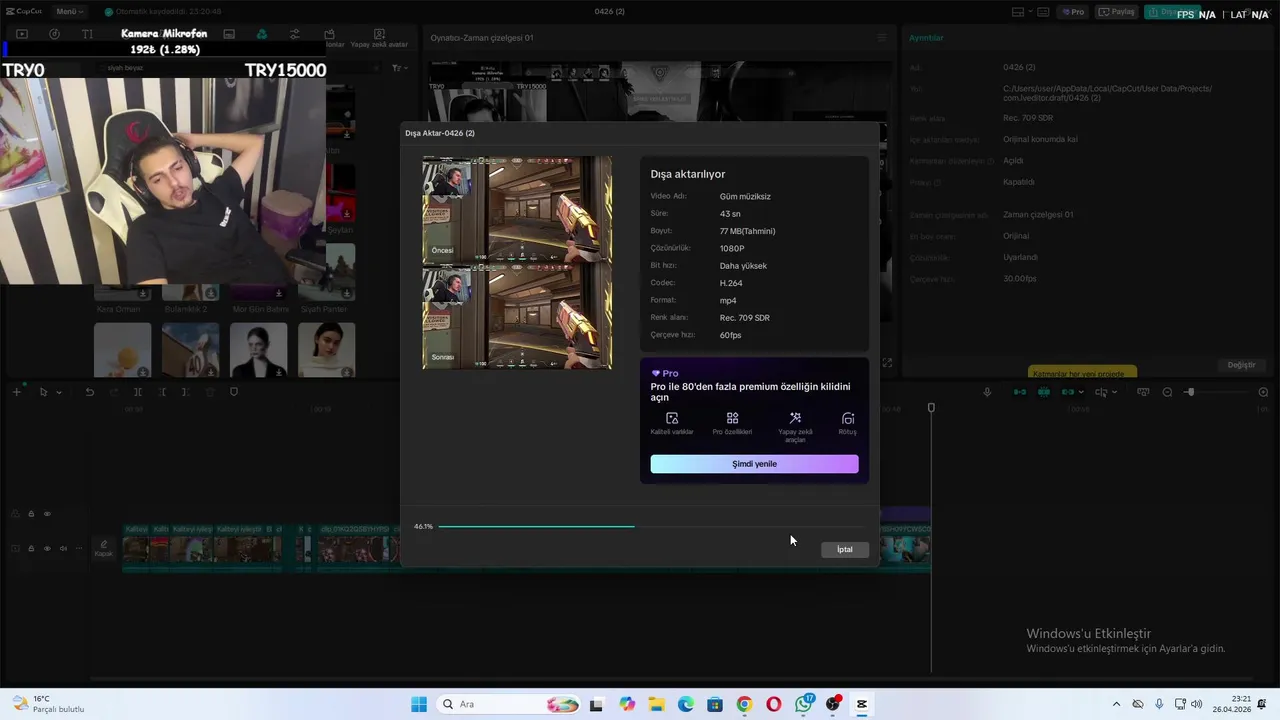Toggle main track magnet snapping
Viewport: 1280px width, 720px height.
tap(1020, 392)
